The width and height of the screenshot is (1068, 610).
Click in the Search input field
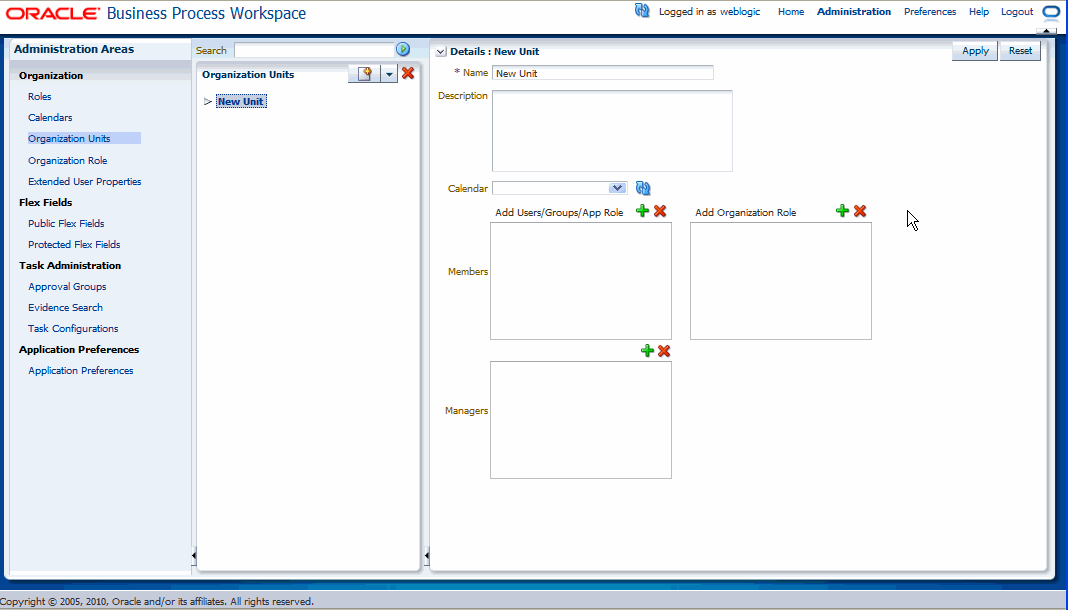(x=314, y=50)
